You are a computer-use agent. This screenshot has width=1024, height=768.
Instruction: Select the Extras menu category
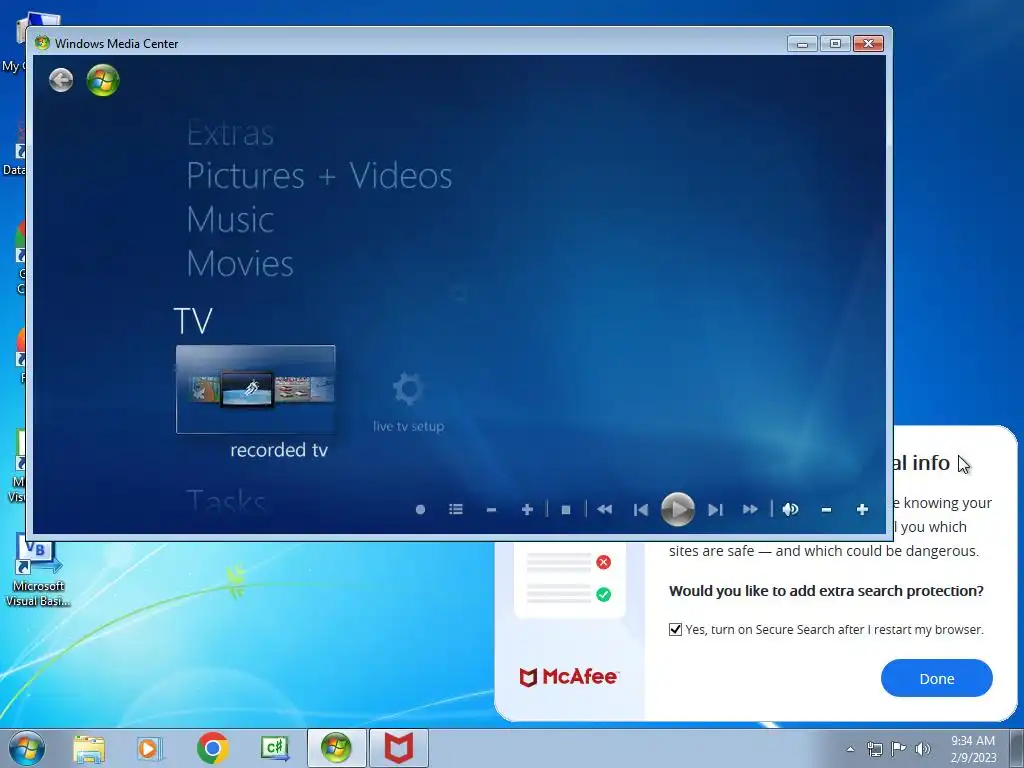click(x=230, y=133)
